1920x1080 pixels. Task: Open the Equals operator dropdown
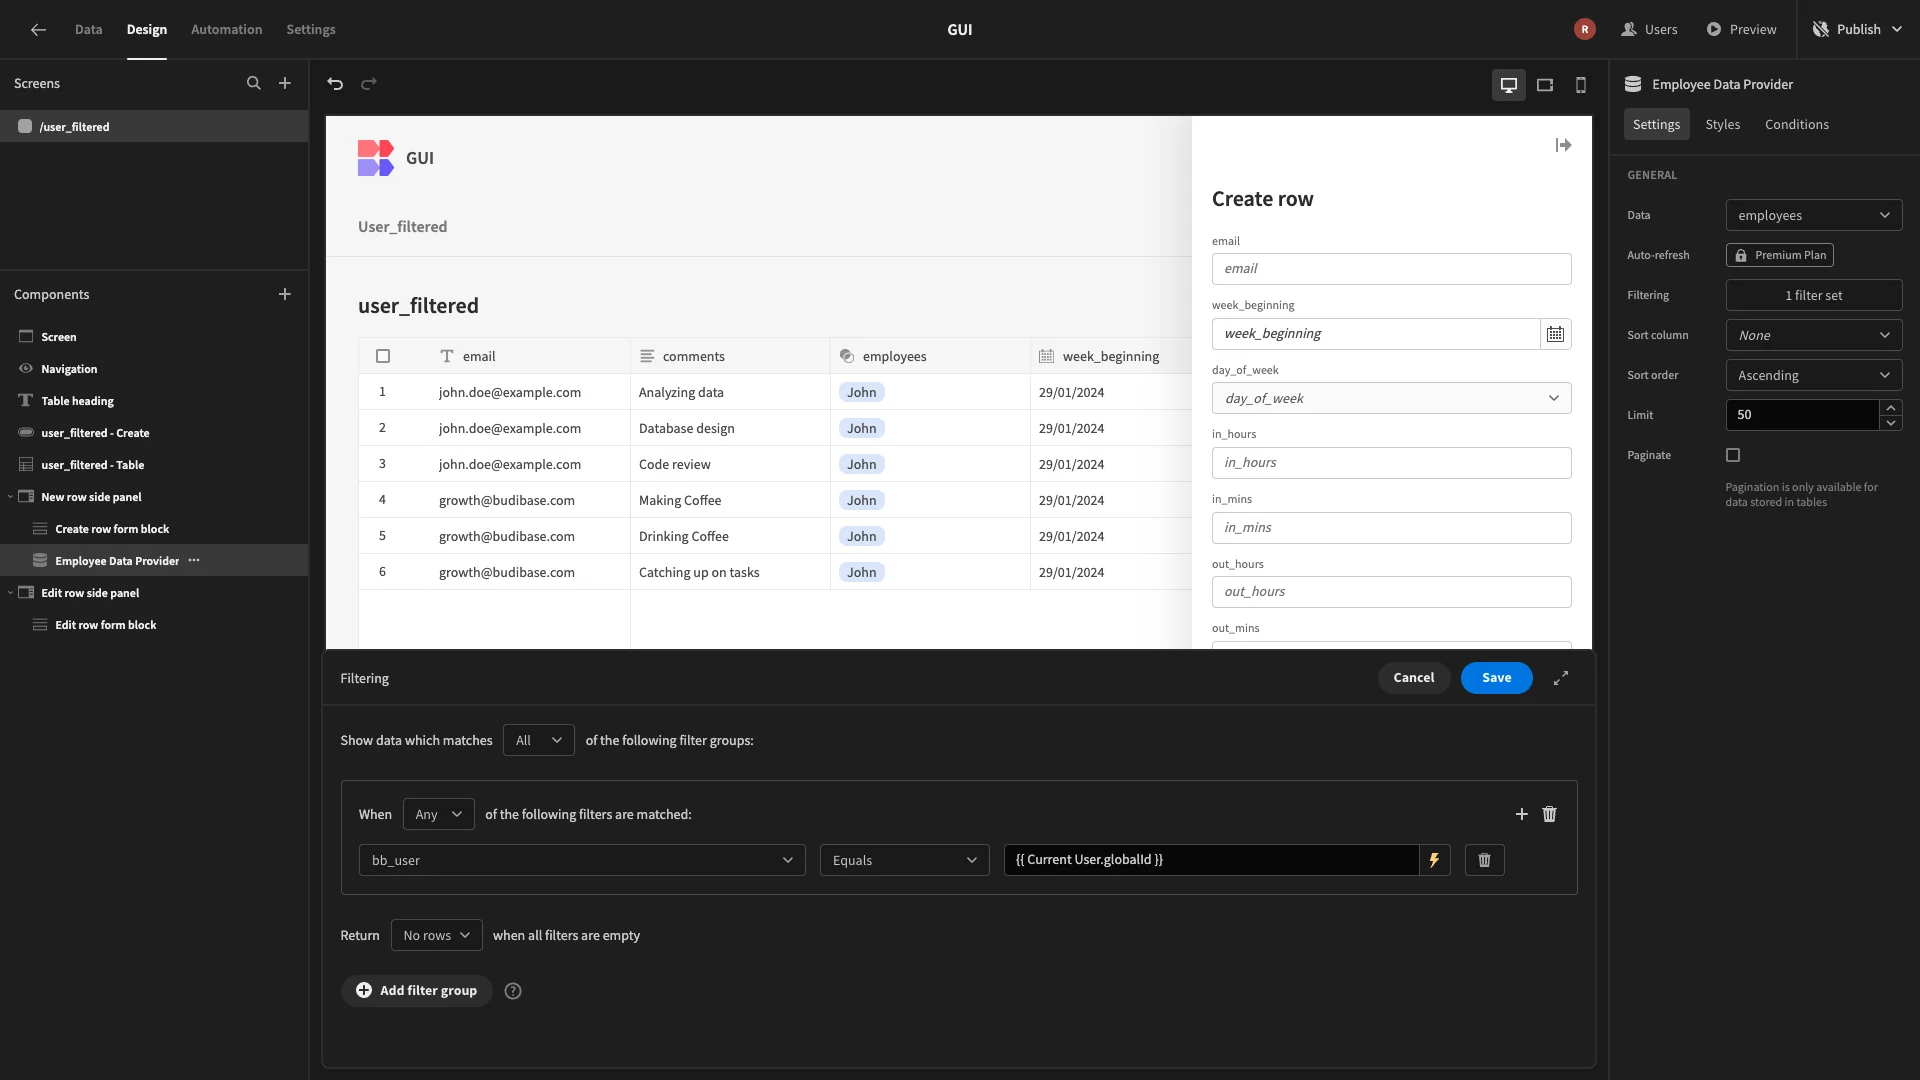904,860
